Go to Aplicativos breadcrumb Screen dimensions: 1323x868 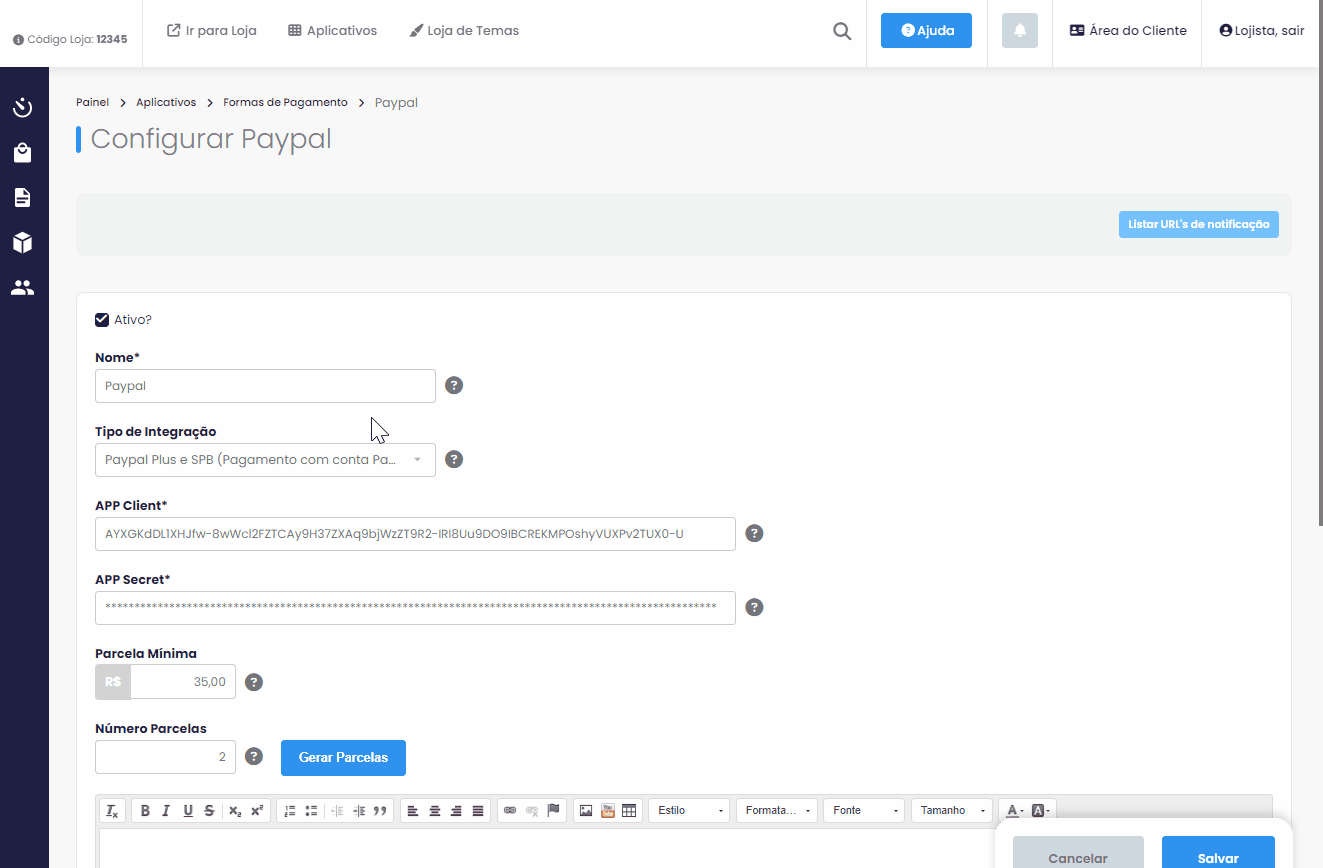pyautogui.click(x=166, y=102)
